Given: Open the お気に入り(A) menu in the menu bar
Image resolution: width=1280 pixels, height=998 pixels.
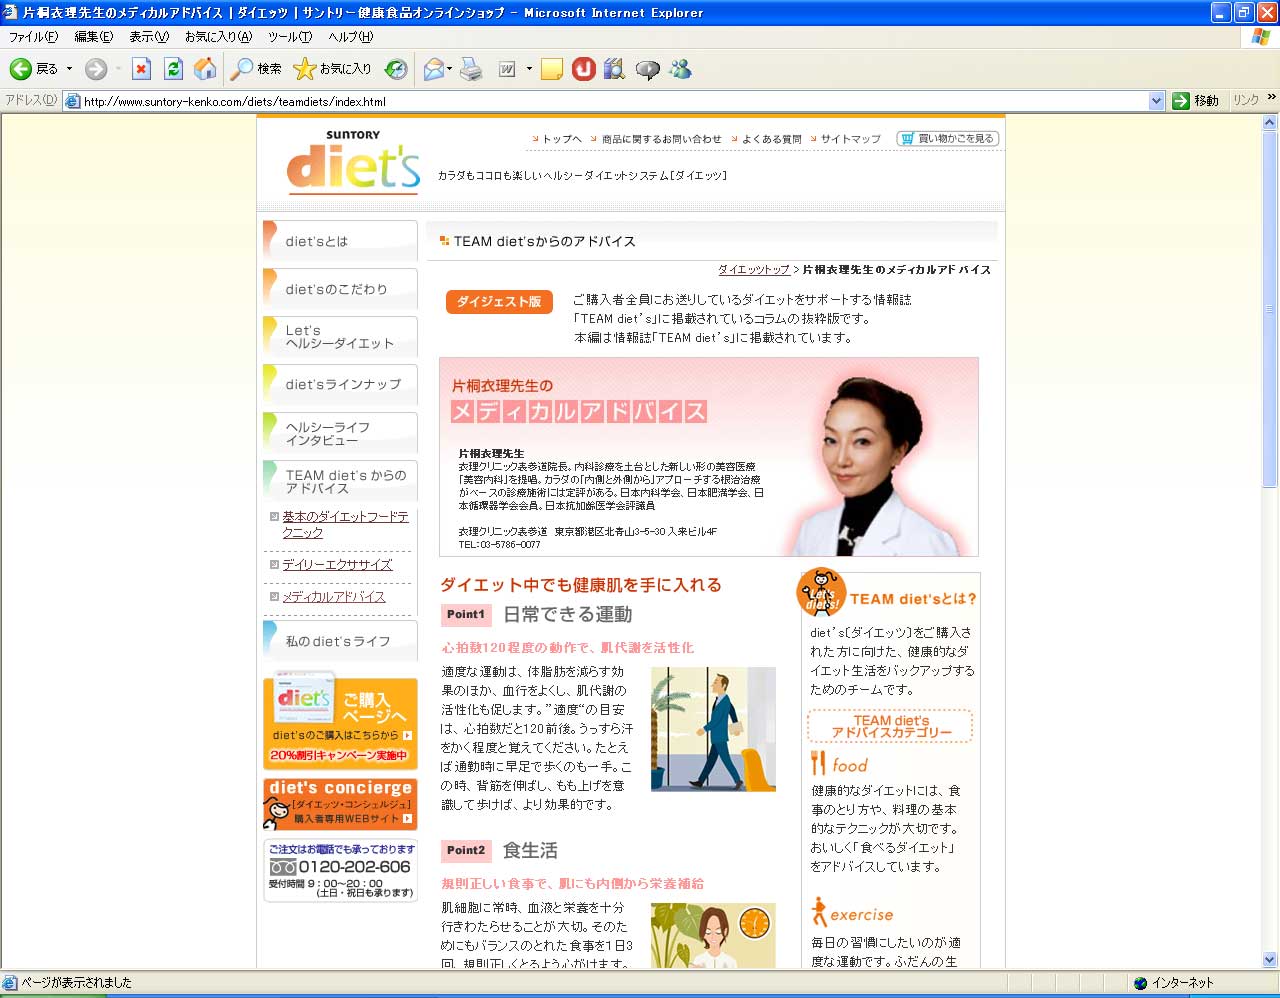Looking at the screenshot, I should 218,37.
